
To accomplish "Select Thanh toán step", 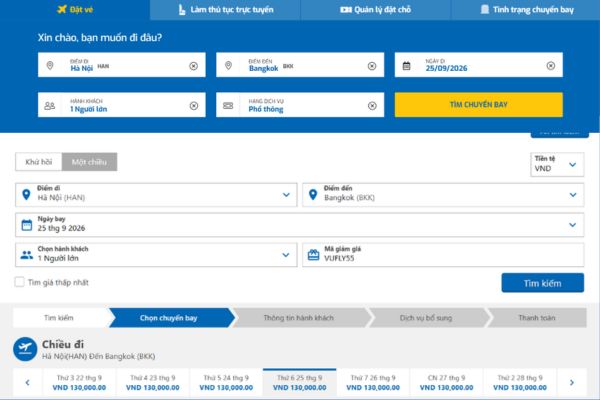I will pyautogui.click(x=537, y=318).
